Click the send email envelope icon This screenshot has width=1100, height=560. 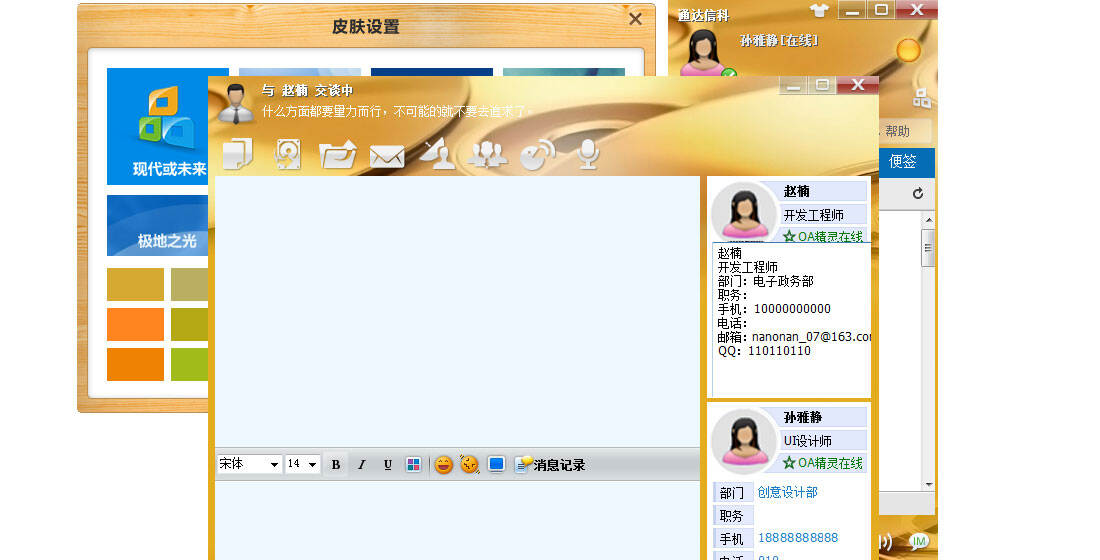[387, 156]
